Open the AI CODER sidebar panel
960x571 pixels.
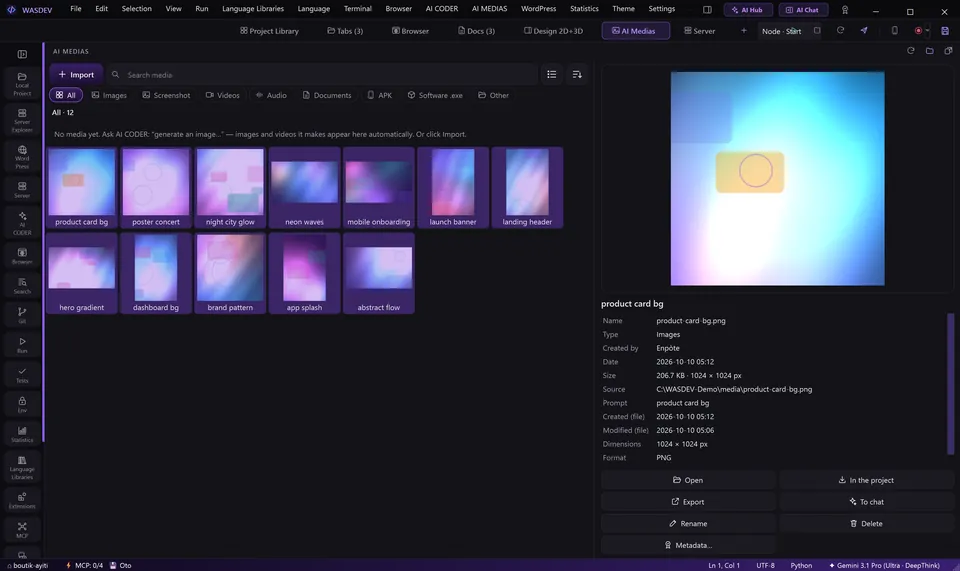pos(22,223)
